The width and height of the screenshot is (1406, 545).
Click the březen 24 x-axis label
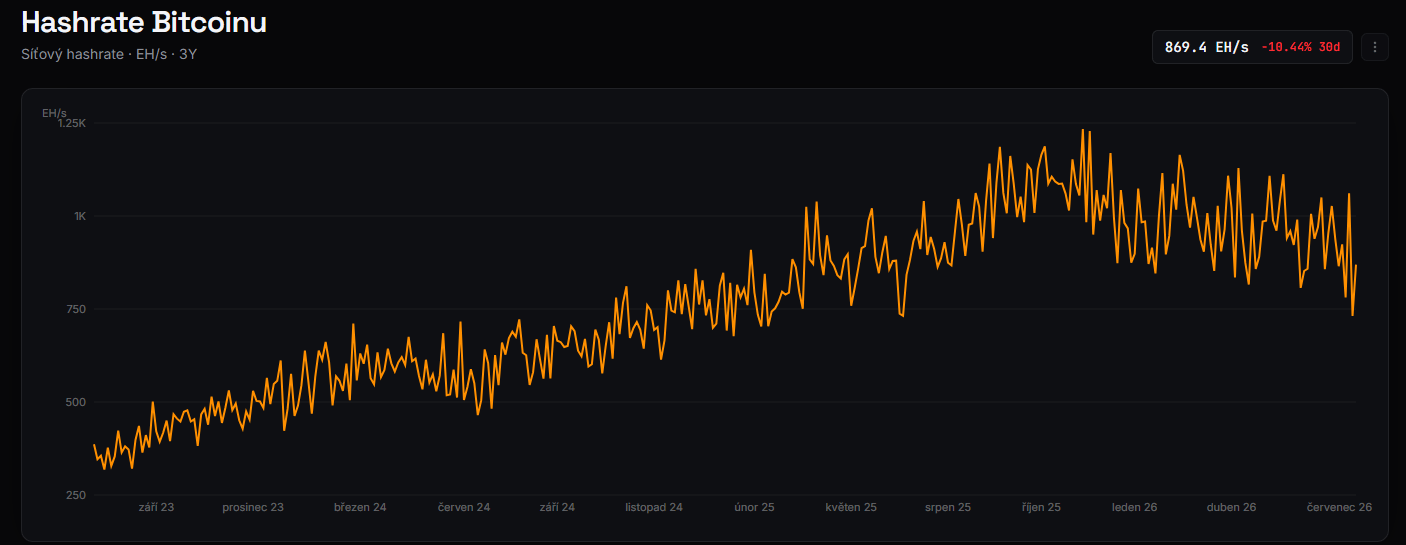pos(360,507)
